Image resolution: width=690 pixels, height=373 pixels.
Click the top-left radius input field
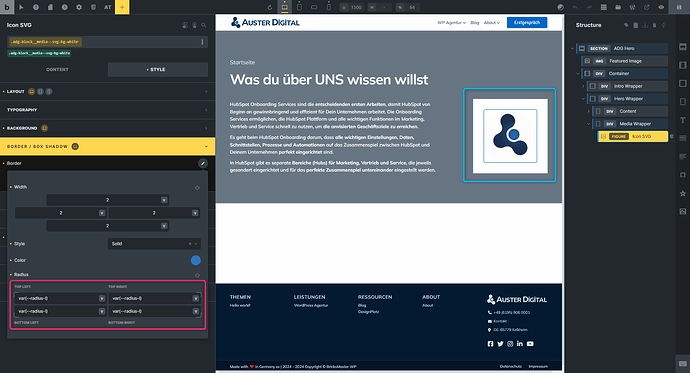60,298
